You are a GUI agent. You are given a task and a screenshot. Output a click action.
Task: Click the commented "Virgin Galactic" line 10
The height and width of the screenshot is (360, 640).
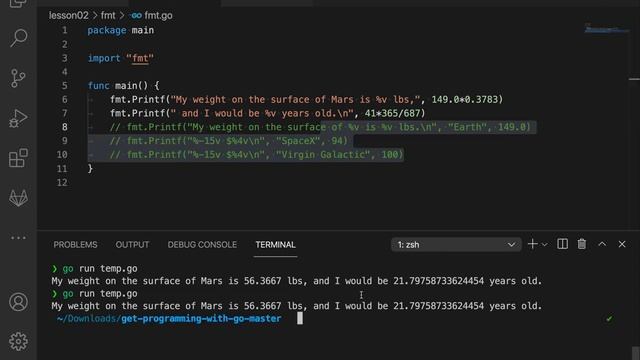coord(256,155)
